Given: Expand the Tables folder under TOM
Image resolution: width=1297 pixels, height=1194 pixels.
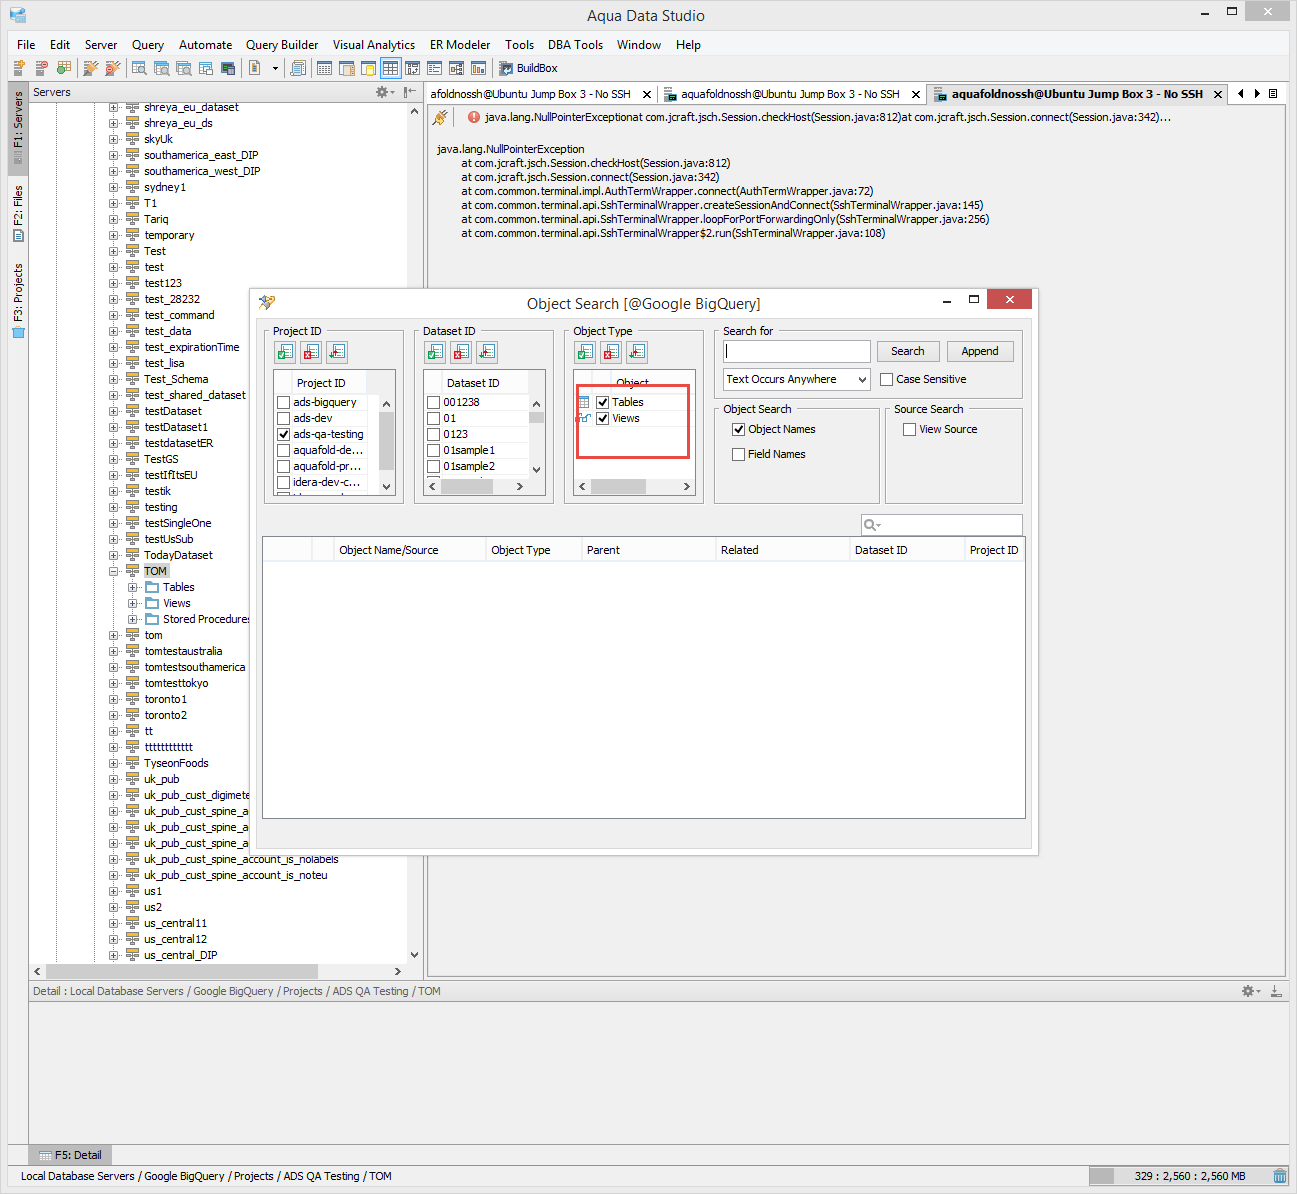Looking at the screenshot, I should pos(133,587).
